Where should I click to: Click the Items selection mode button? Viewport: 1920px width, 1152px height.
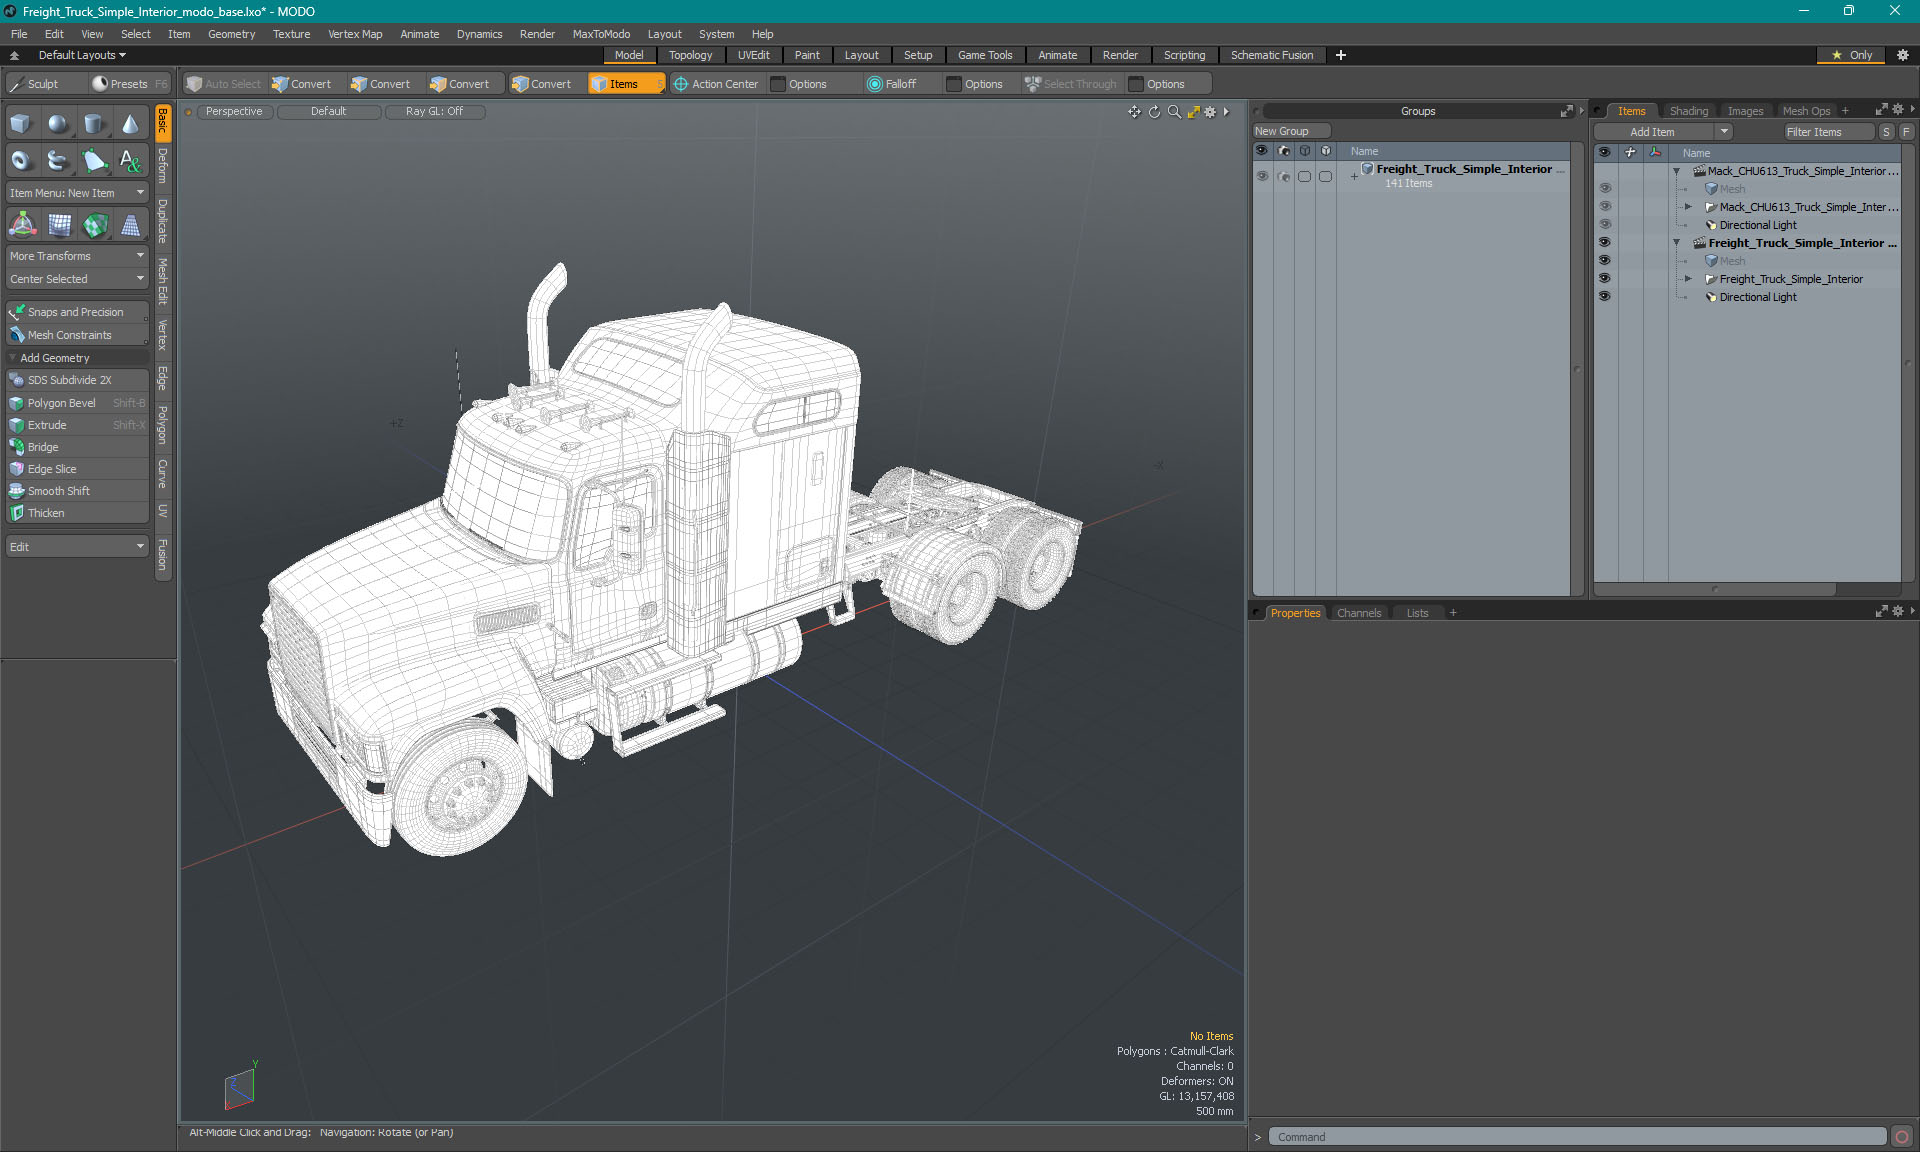(626, 84)
